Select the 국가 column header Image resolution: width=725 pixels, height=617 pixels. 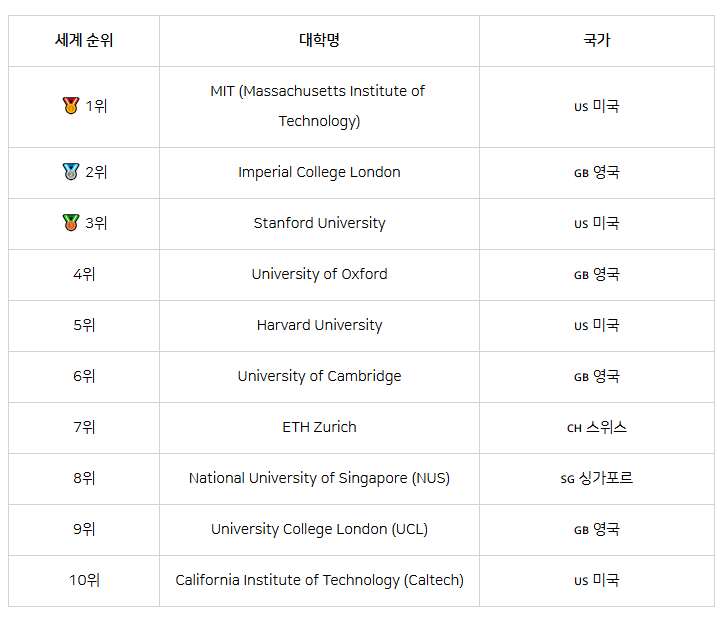pyautogui.click(x=597, y=41)
